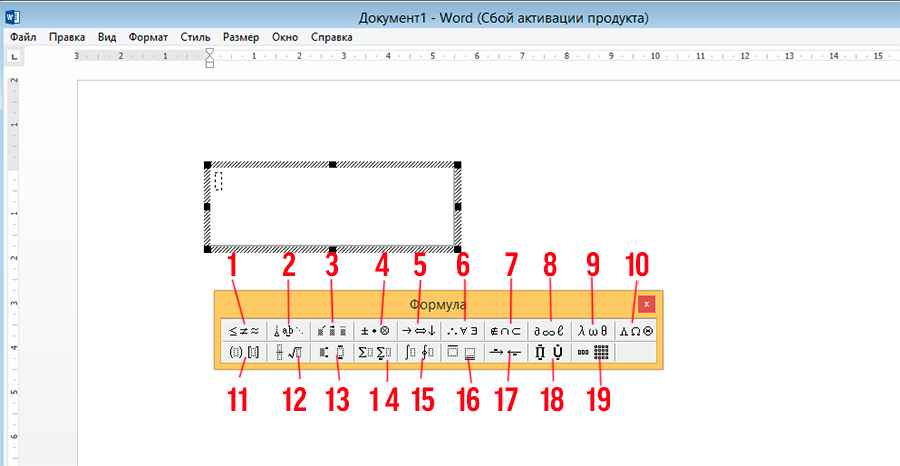Expand the integral templates palette
The height and width of the screenshot is (466, 900).
[418, 352]
